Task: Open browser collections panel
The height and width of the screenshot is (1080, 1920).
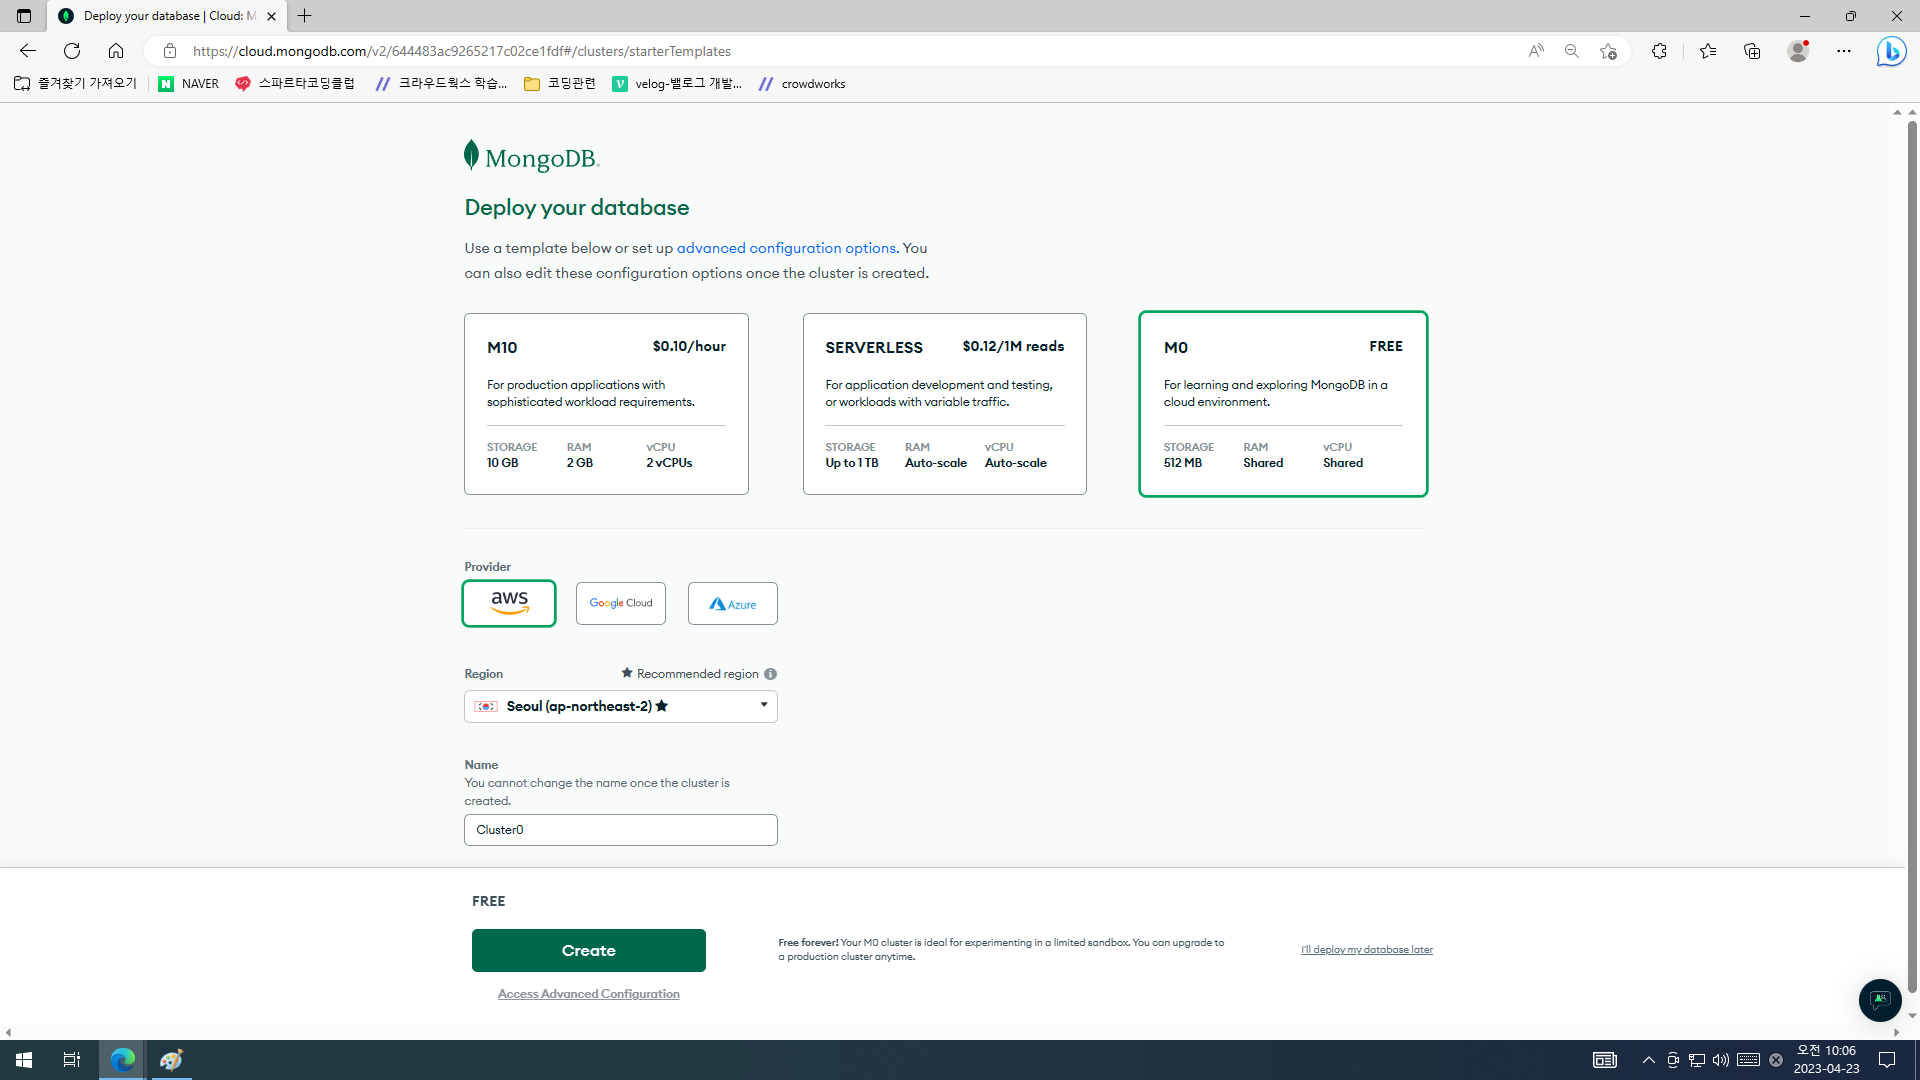Action: [x=1752, y=51]
